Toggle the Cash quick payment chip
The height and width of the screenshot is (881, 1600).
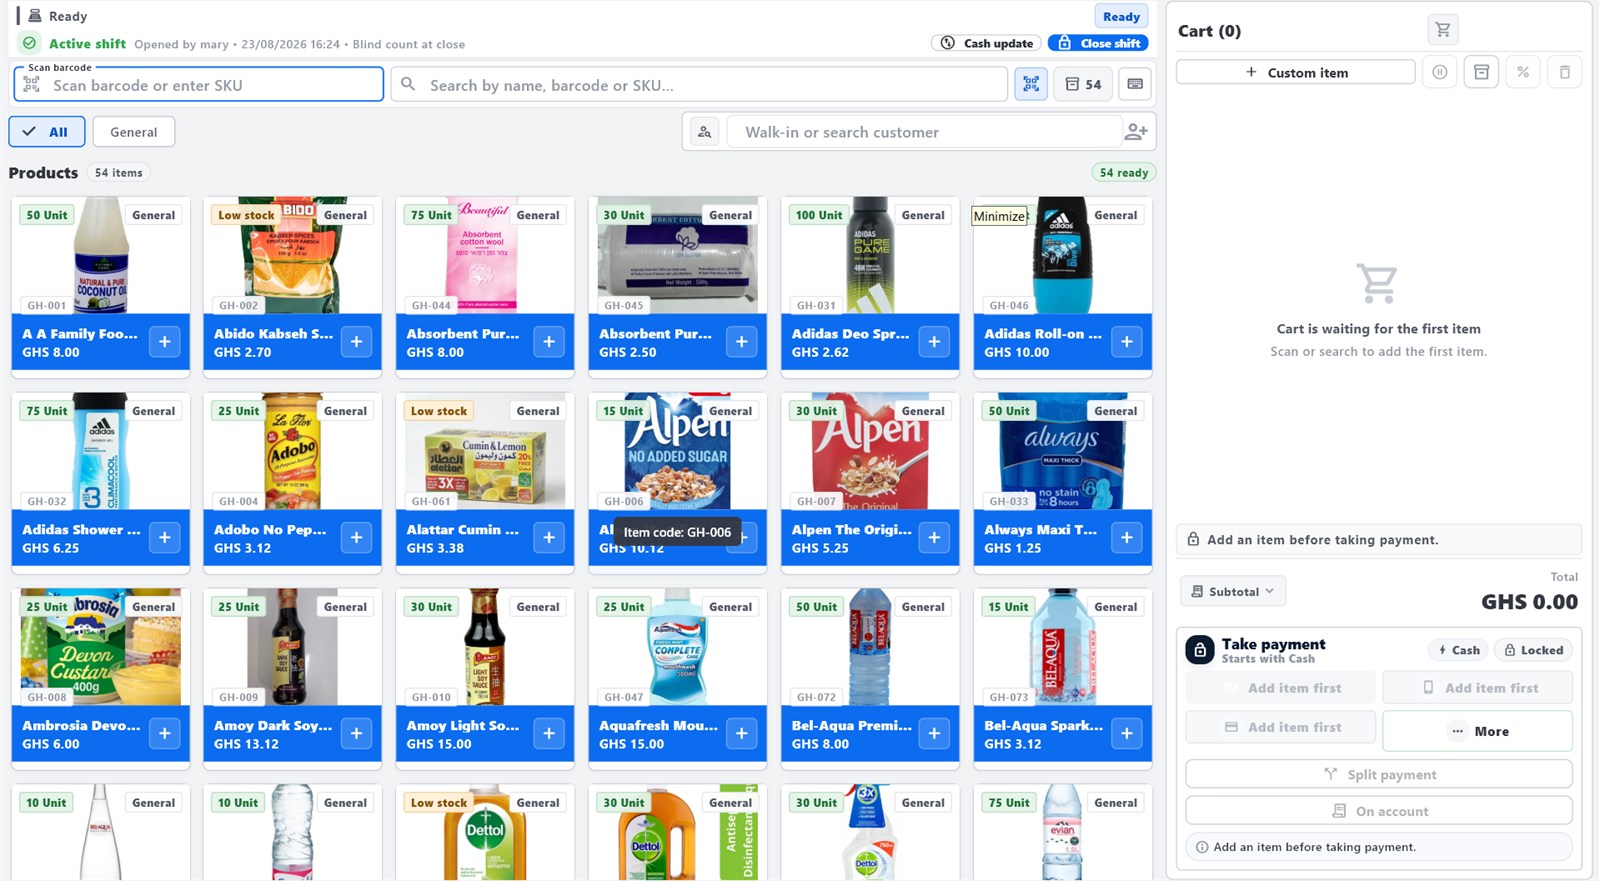[x=1459, y=650]
